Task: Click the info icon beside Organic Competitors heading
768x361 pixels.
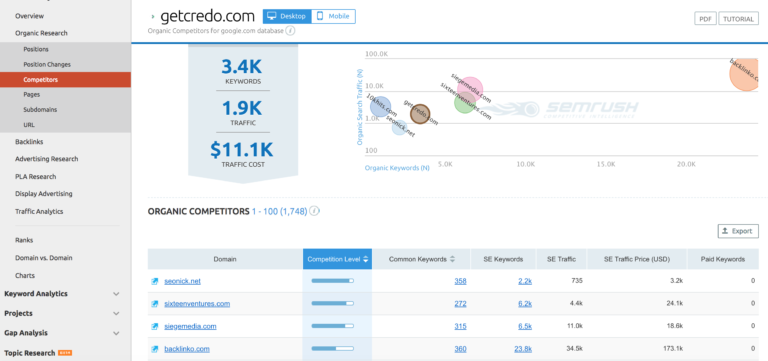Action: 315,211
